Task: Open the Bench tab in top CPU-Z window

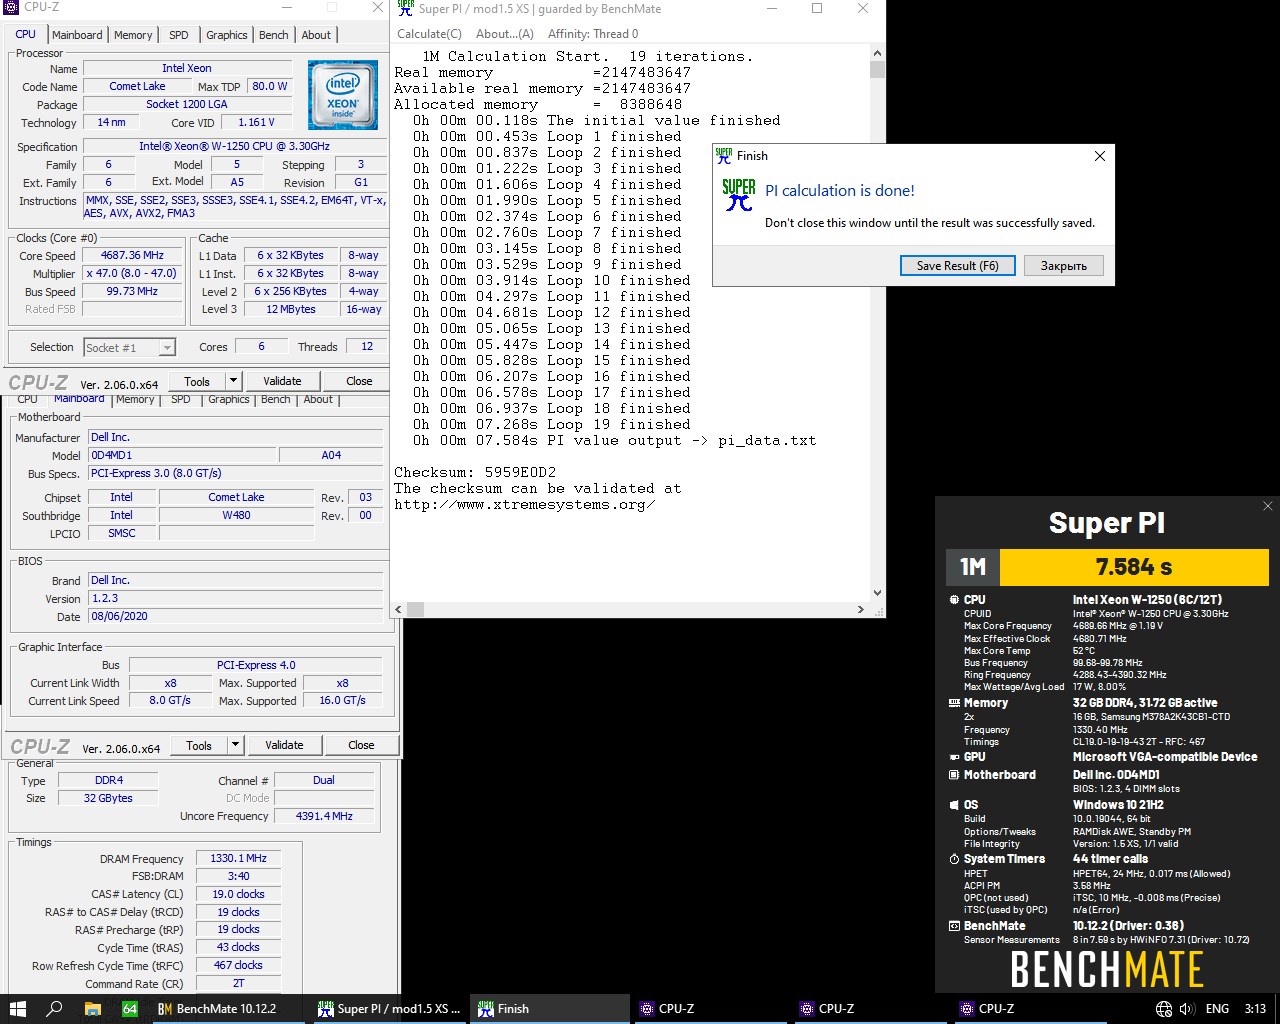Action: pyautogui.click(x=274, y=35)
